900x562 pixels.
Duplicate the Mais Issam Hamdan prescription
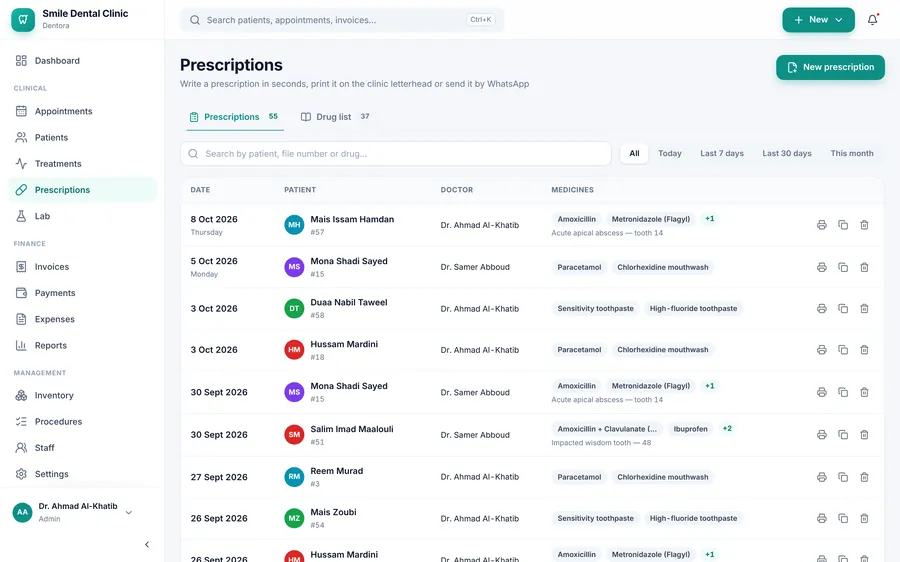[x=843, y=225]
